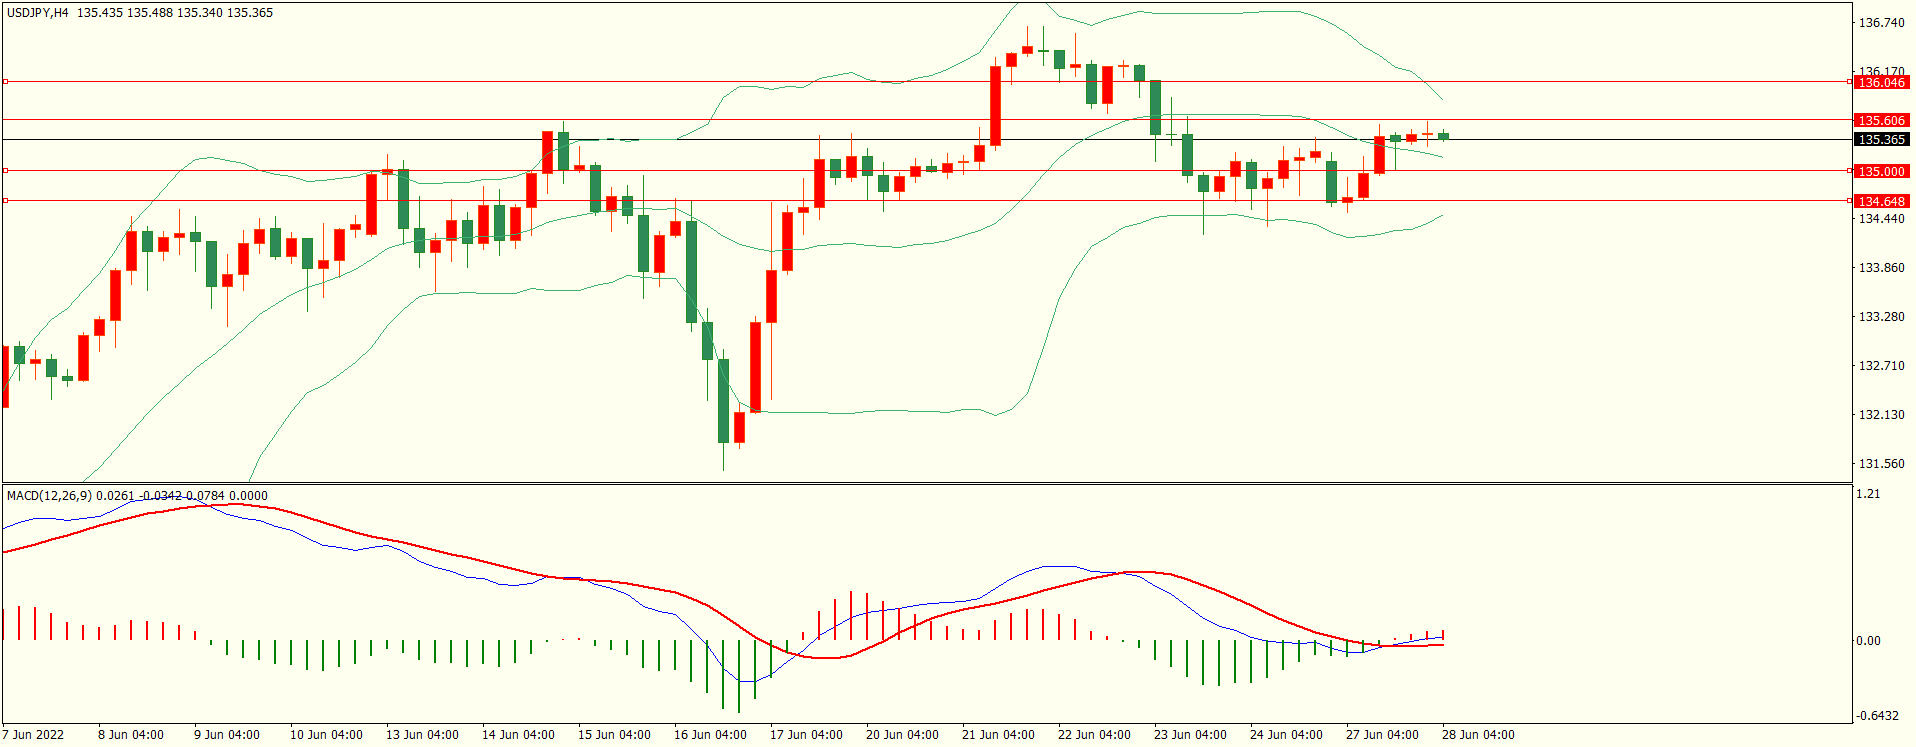This screenshot has height=747, width=1916.
Task: Click the USDJPY,H4 symbol title
Action: pyautogui.click(x=38, y=13)
